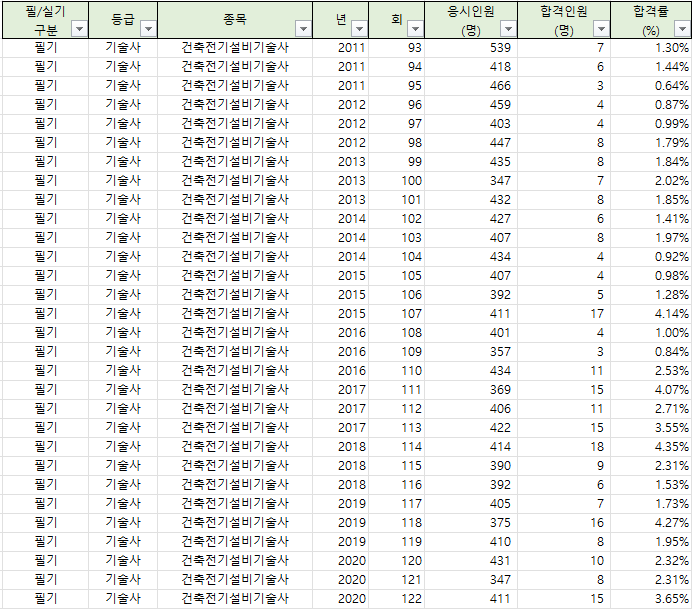This screenshot has height=609, width=692.
Task: Click pass rate cell 4.14%
Action: point(651,313)
